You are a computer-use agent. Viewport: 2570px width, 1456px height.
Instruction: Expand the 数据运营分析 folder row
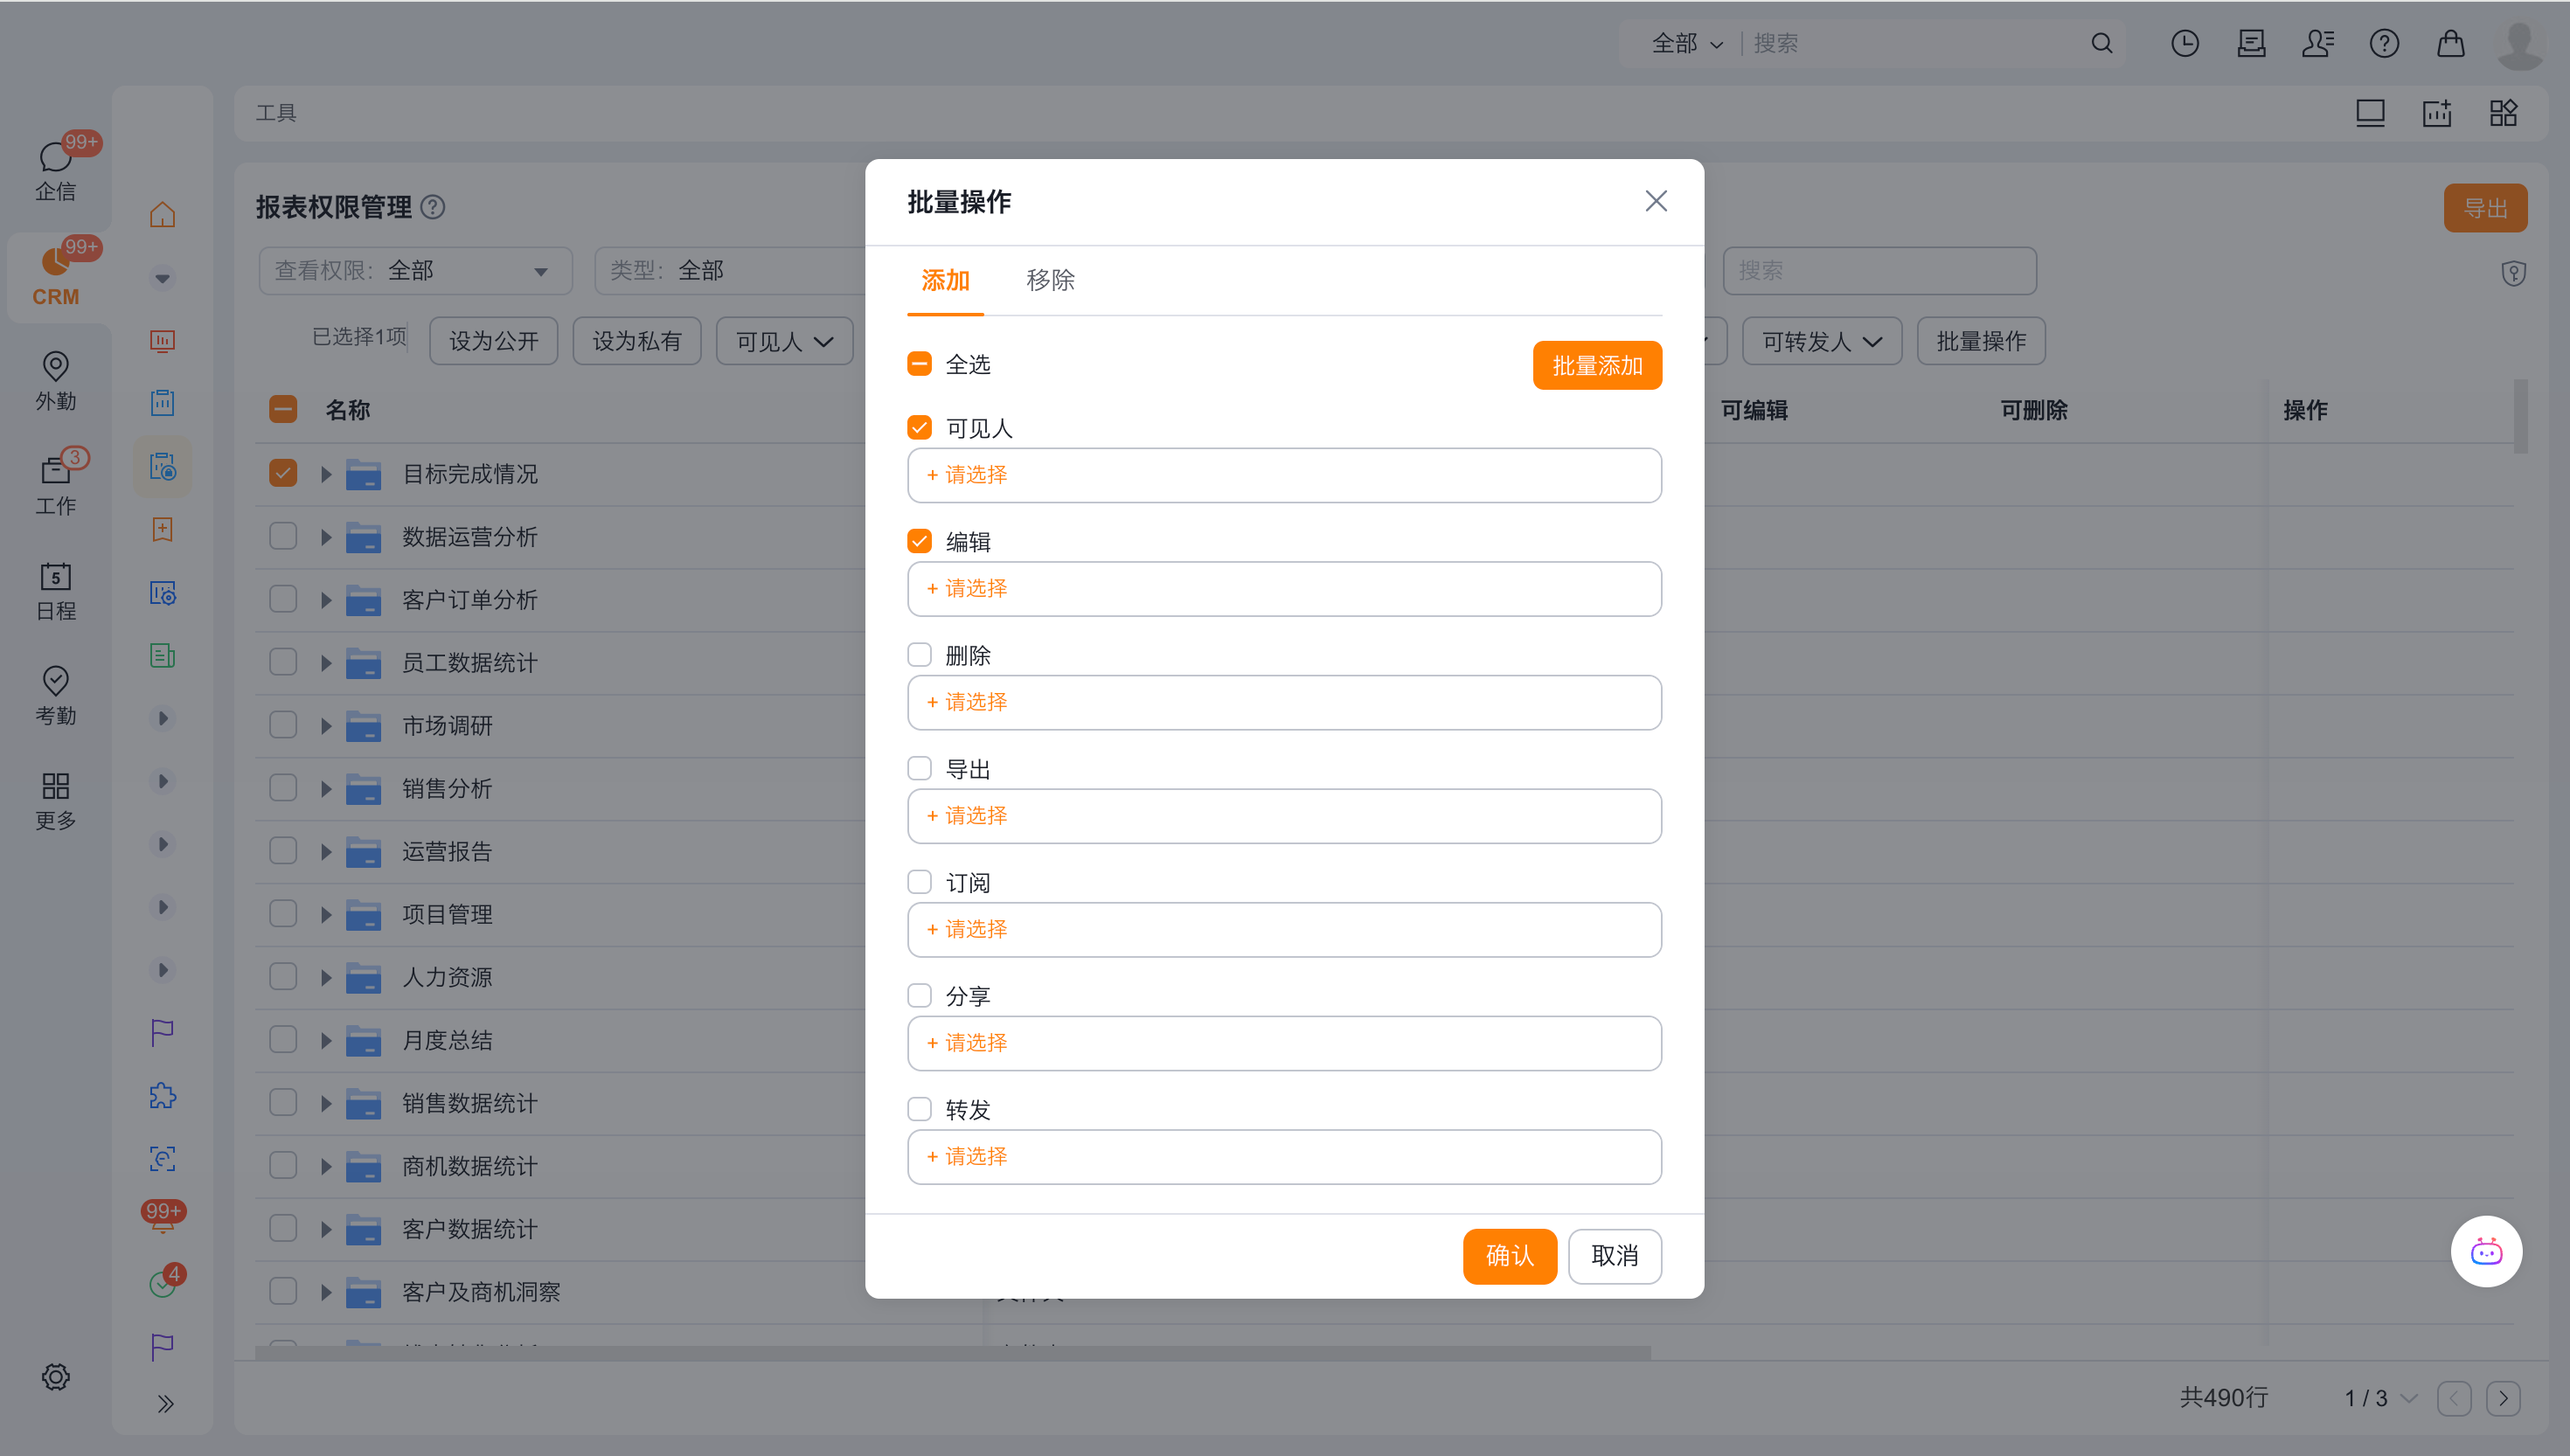click(x=326, y=537)
